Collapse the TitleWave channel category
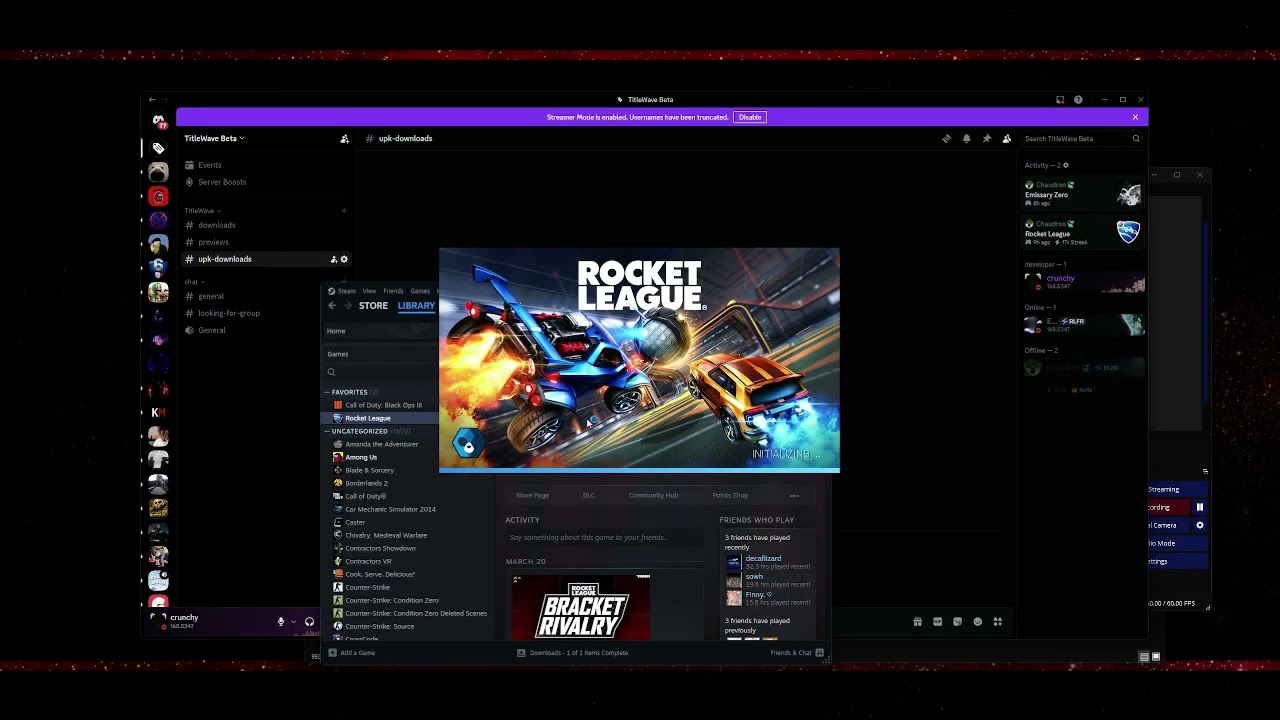 click(x=202, y=211)
